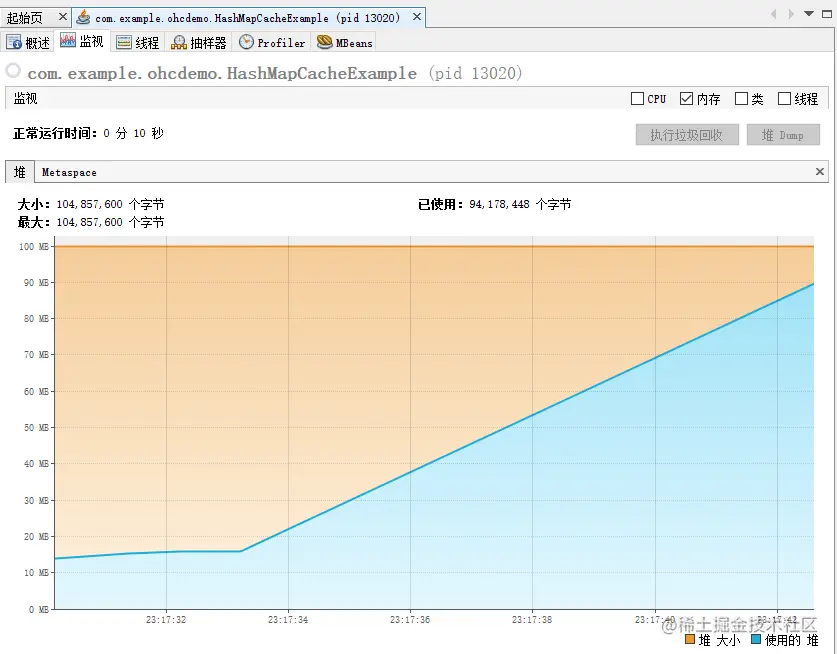Switch to the Metaspace sub-tab
The image size is (837, 654).
coord(69,172)
